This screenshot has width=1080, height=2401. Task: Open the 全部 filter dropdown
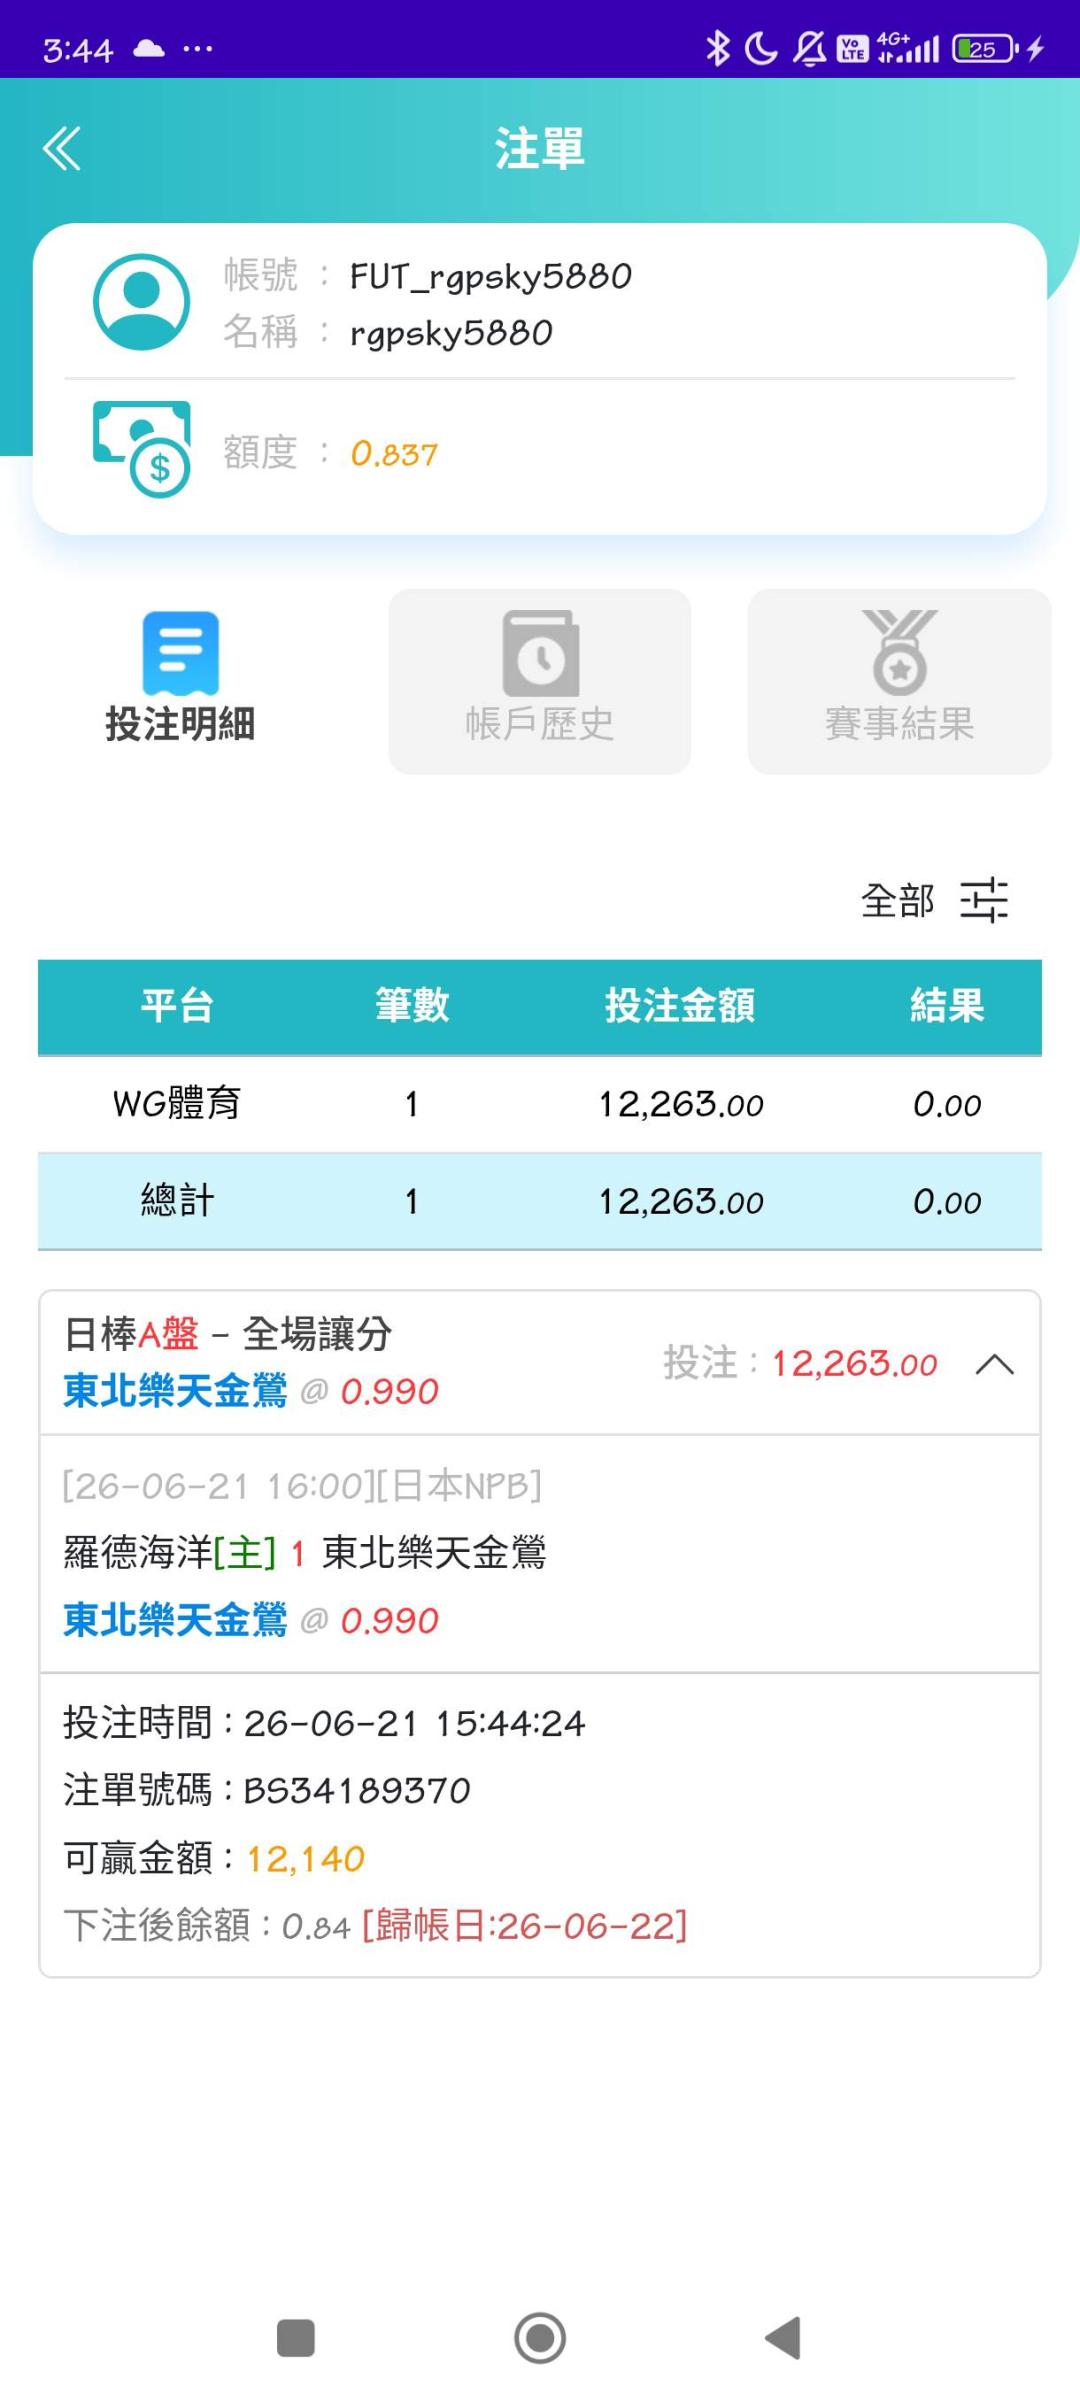coord(897,900)
